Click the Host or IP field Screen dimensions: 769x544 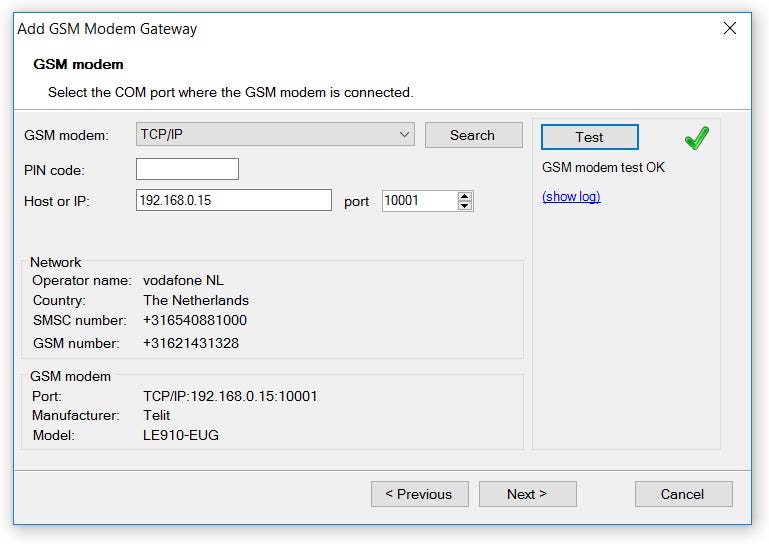click(233, 200)
